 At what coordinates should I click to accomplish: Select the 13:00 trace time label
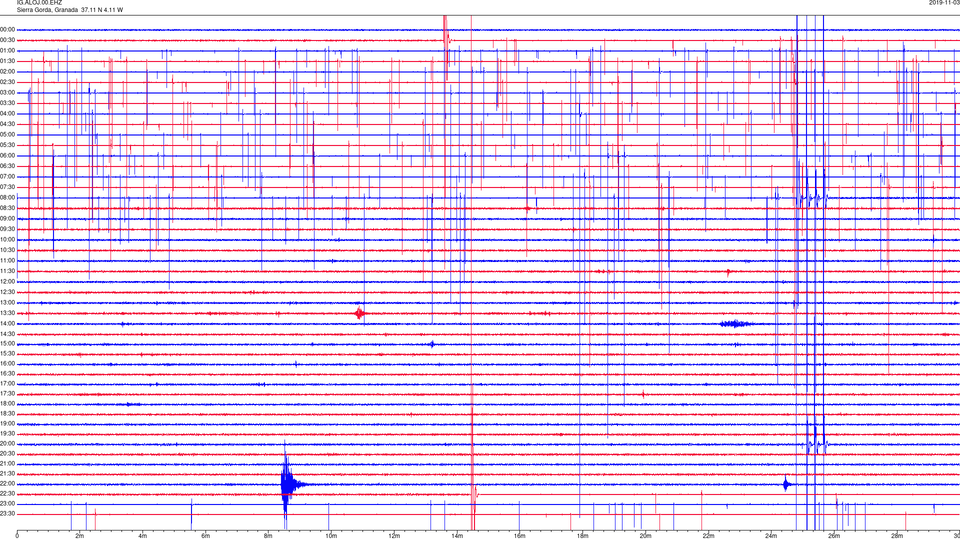(8, 302)
